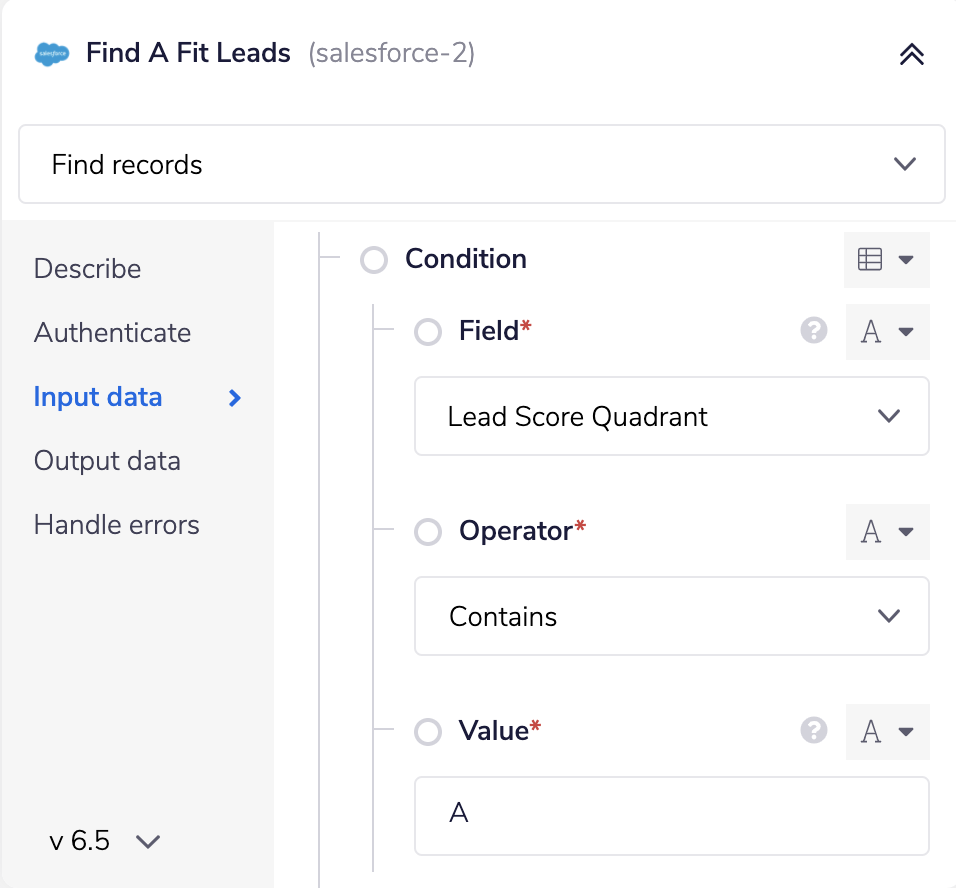Click the Value input field containing A
The width and height of the screenshot is (956, 888).
click(x=671, y=816)
